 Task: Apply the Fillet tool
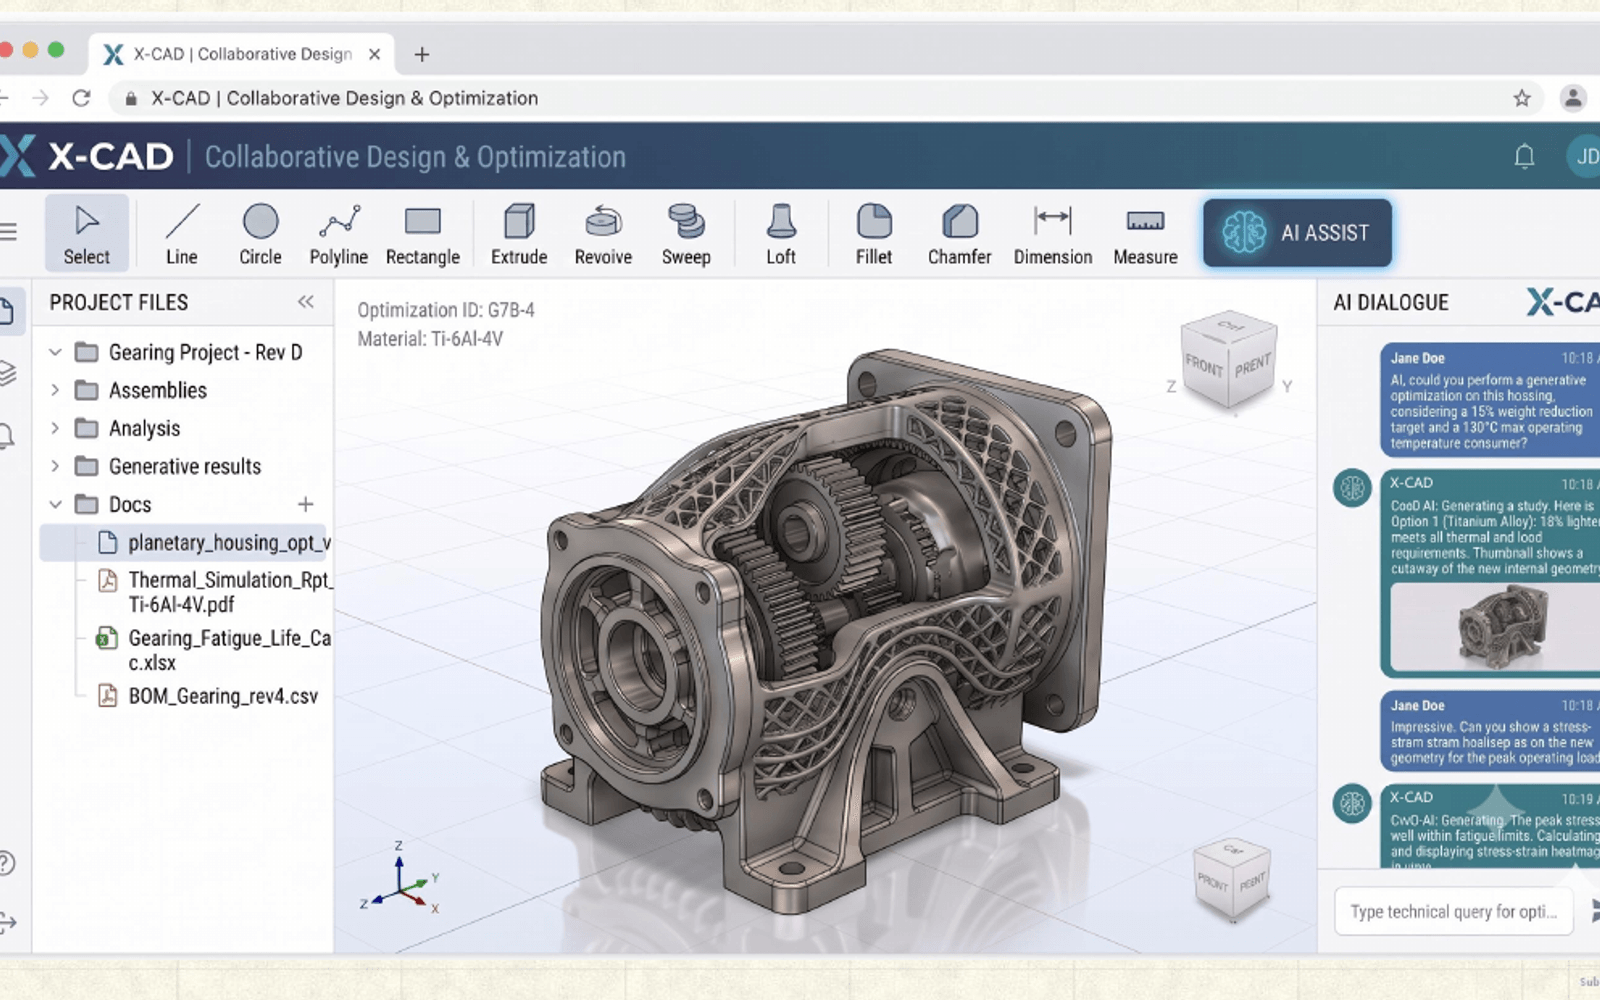[x=874, y=233]
